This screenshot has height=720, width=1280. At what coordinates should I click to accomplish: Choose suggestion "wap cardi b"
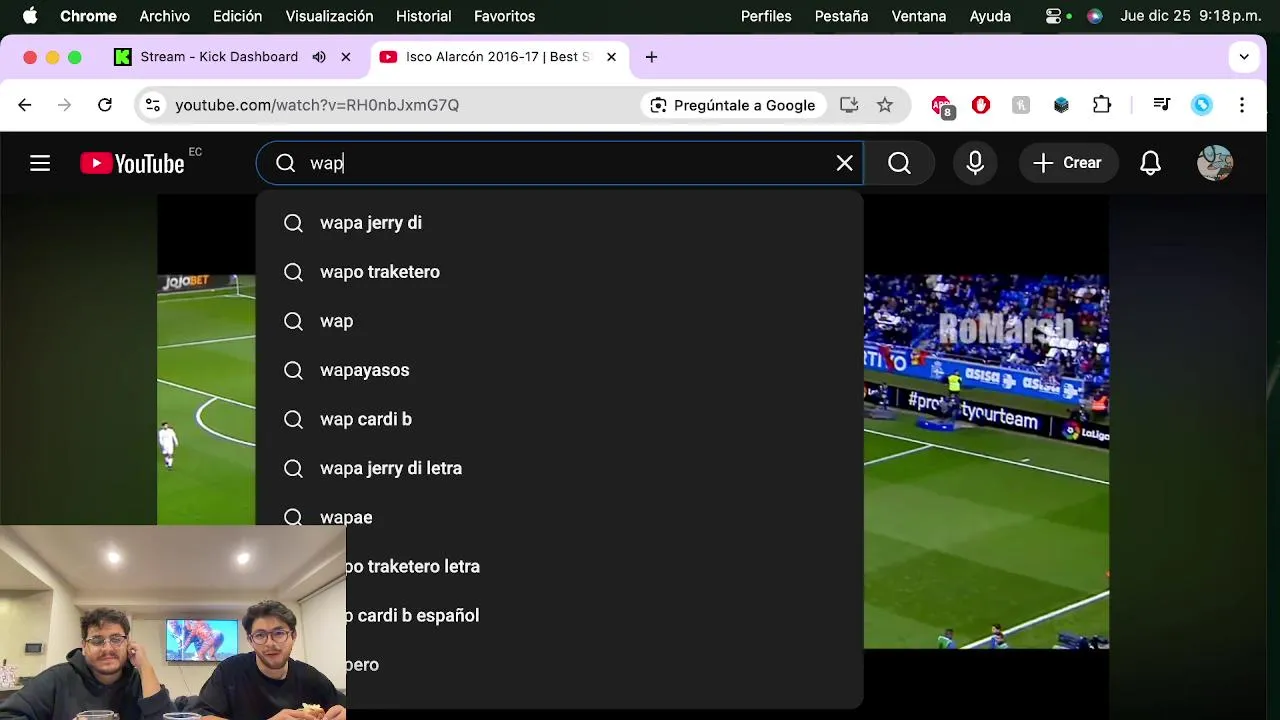click(560, 419)
